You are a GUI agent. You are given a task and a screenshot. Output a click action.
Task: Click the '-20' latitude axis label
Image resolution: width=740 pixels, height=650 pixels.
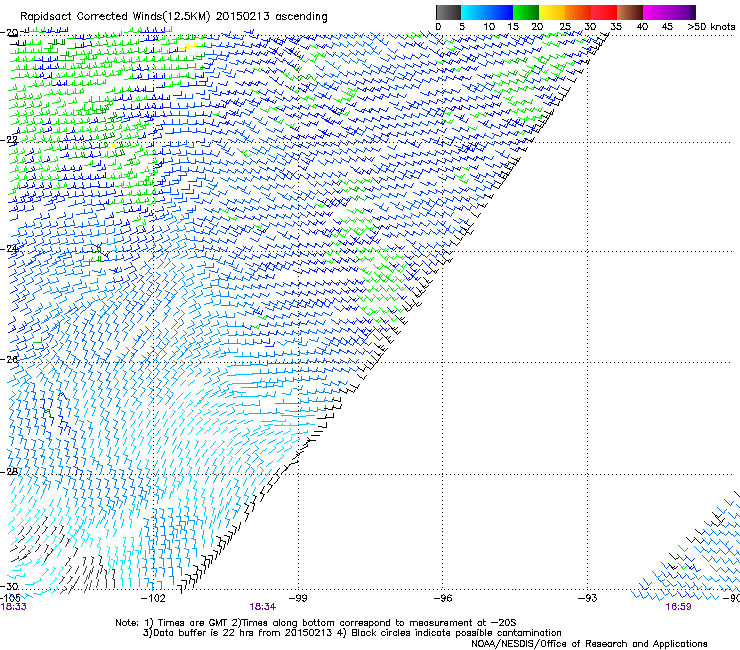tap(9, 33)
